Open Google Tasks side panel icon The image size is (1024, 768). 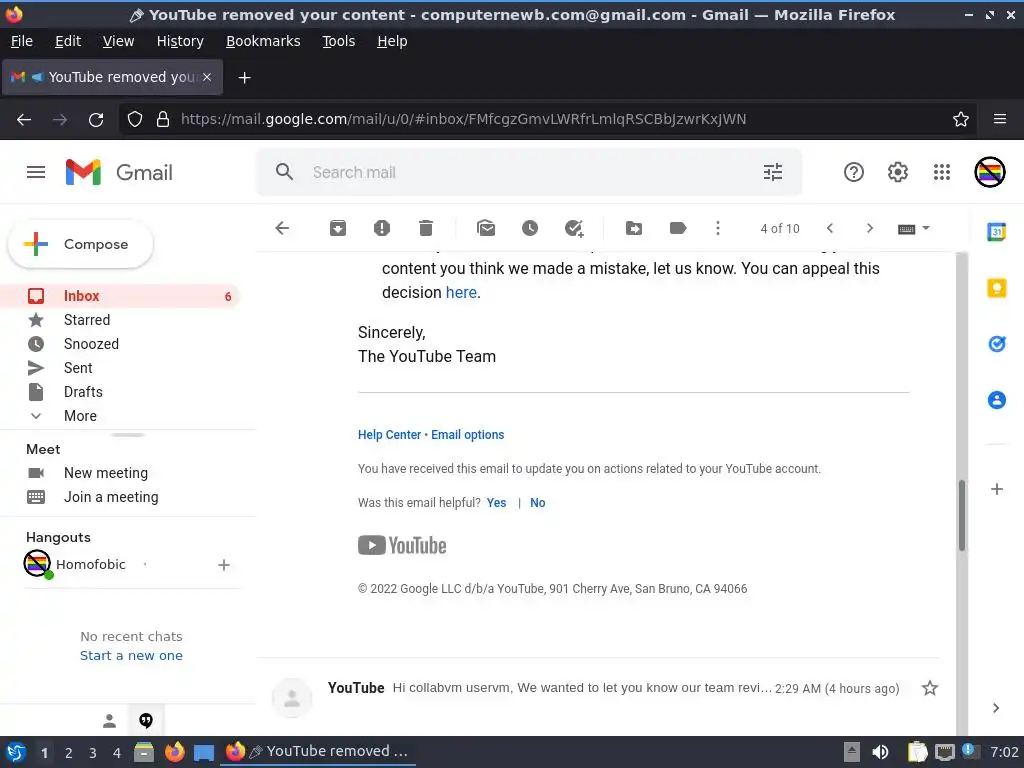click(997, 344)
